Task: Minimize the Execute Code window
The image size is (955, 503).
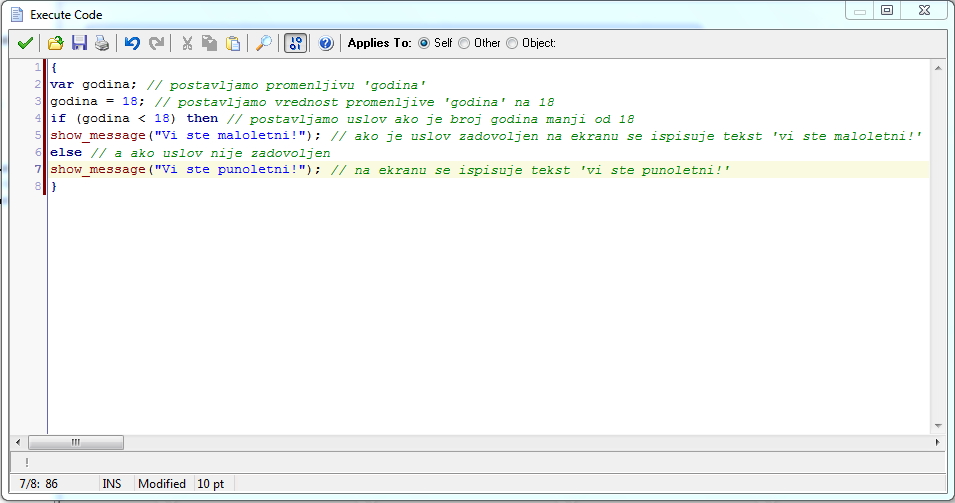Action: tap(859, 11)
